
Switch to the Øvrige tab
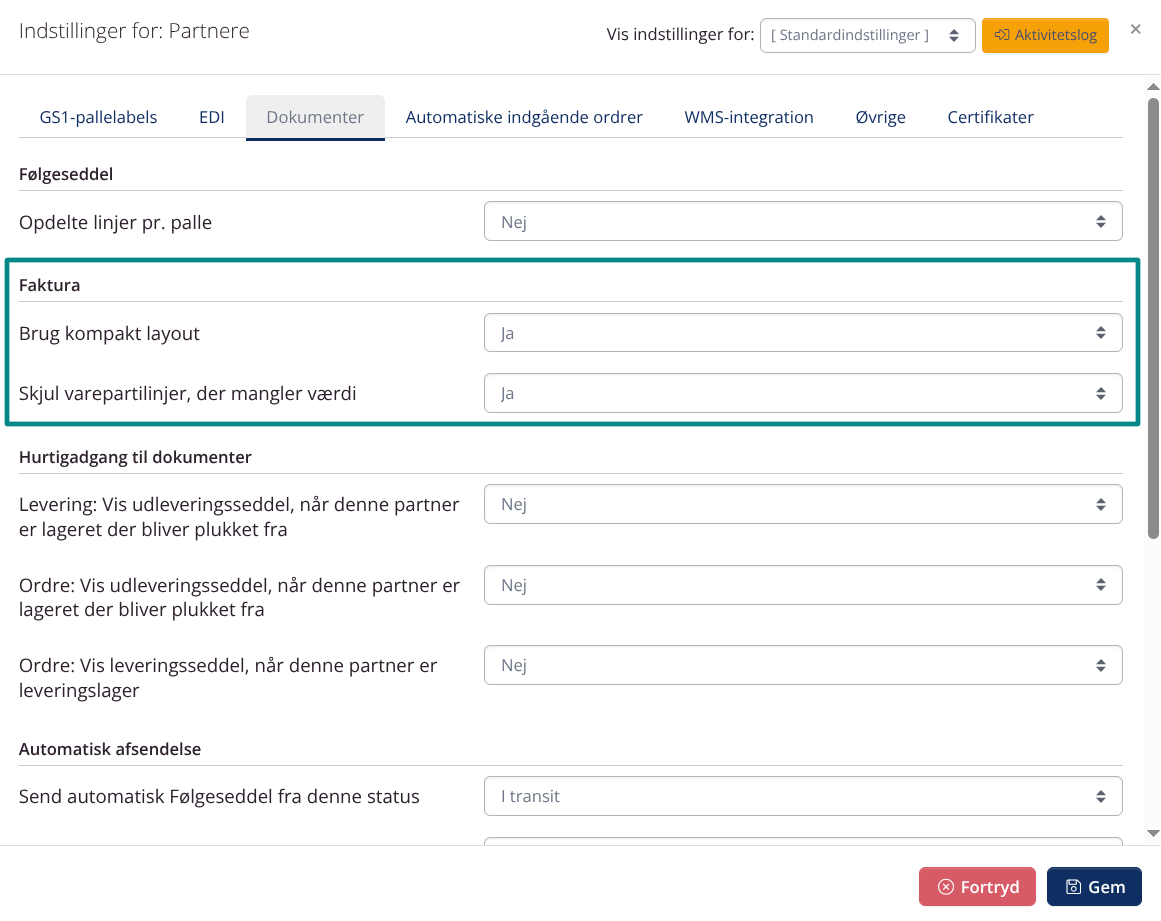pos(880,117)
